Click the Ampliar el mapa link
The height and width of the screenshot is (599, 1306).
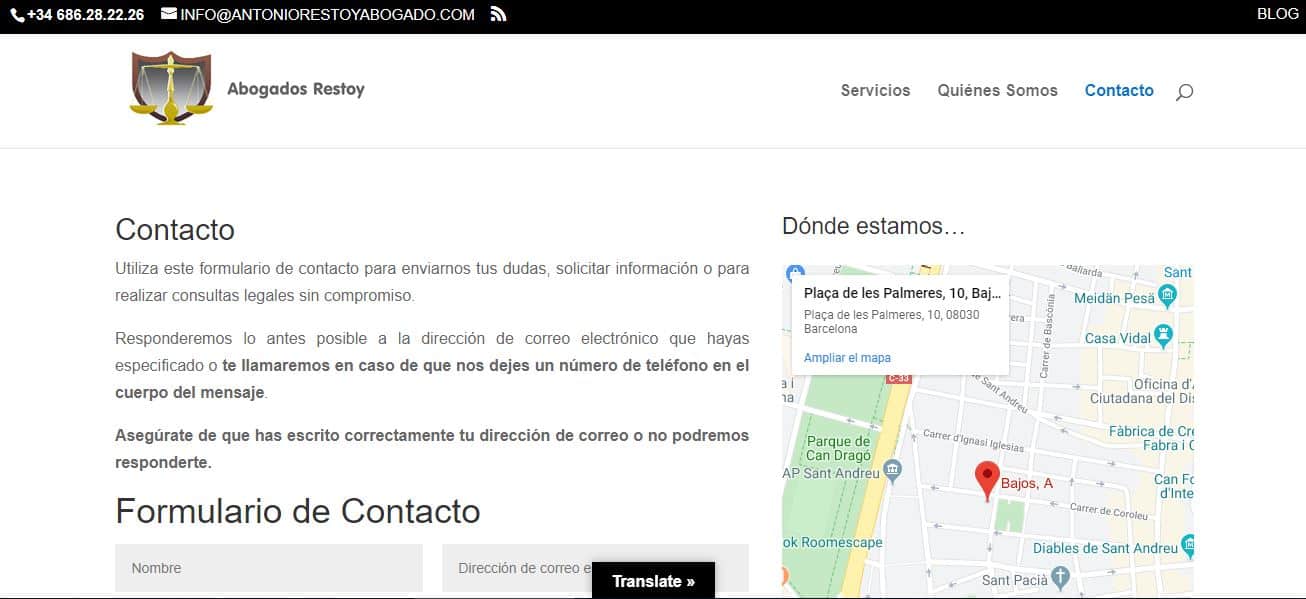(847, 358)
